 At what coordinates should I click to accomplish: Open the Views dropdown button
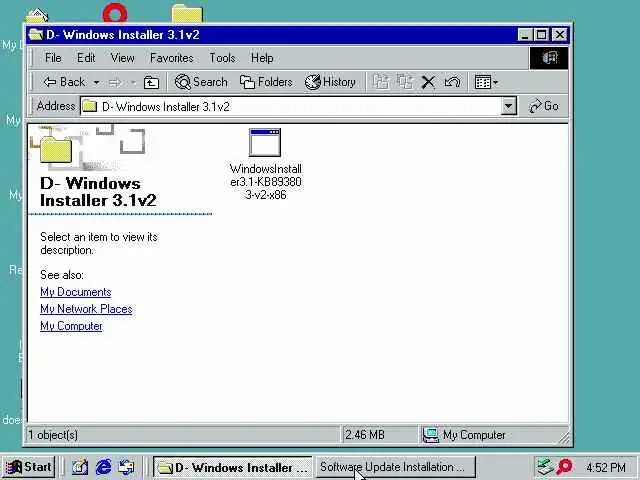tap(486, 82)
